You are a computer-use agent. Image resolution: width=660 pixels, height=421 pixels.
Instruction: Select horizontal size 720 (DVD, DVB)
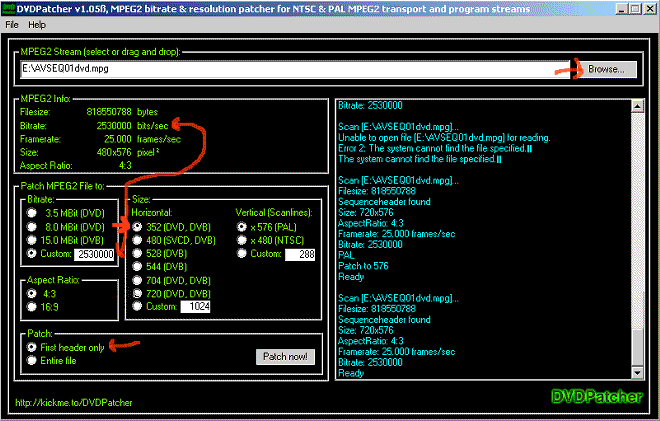pos(137,293)
